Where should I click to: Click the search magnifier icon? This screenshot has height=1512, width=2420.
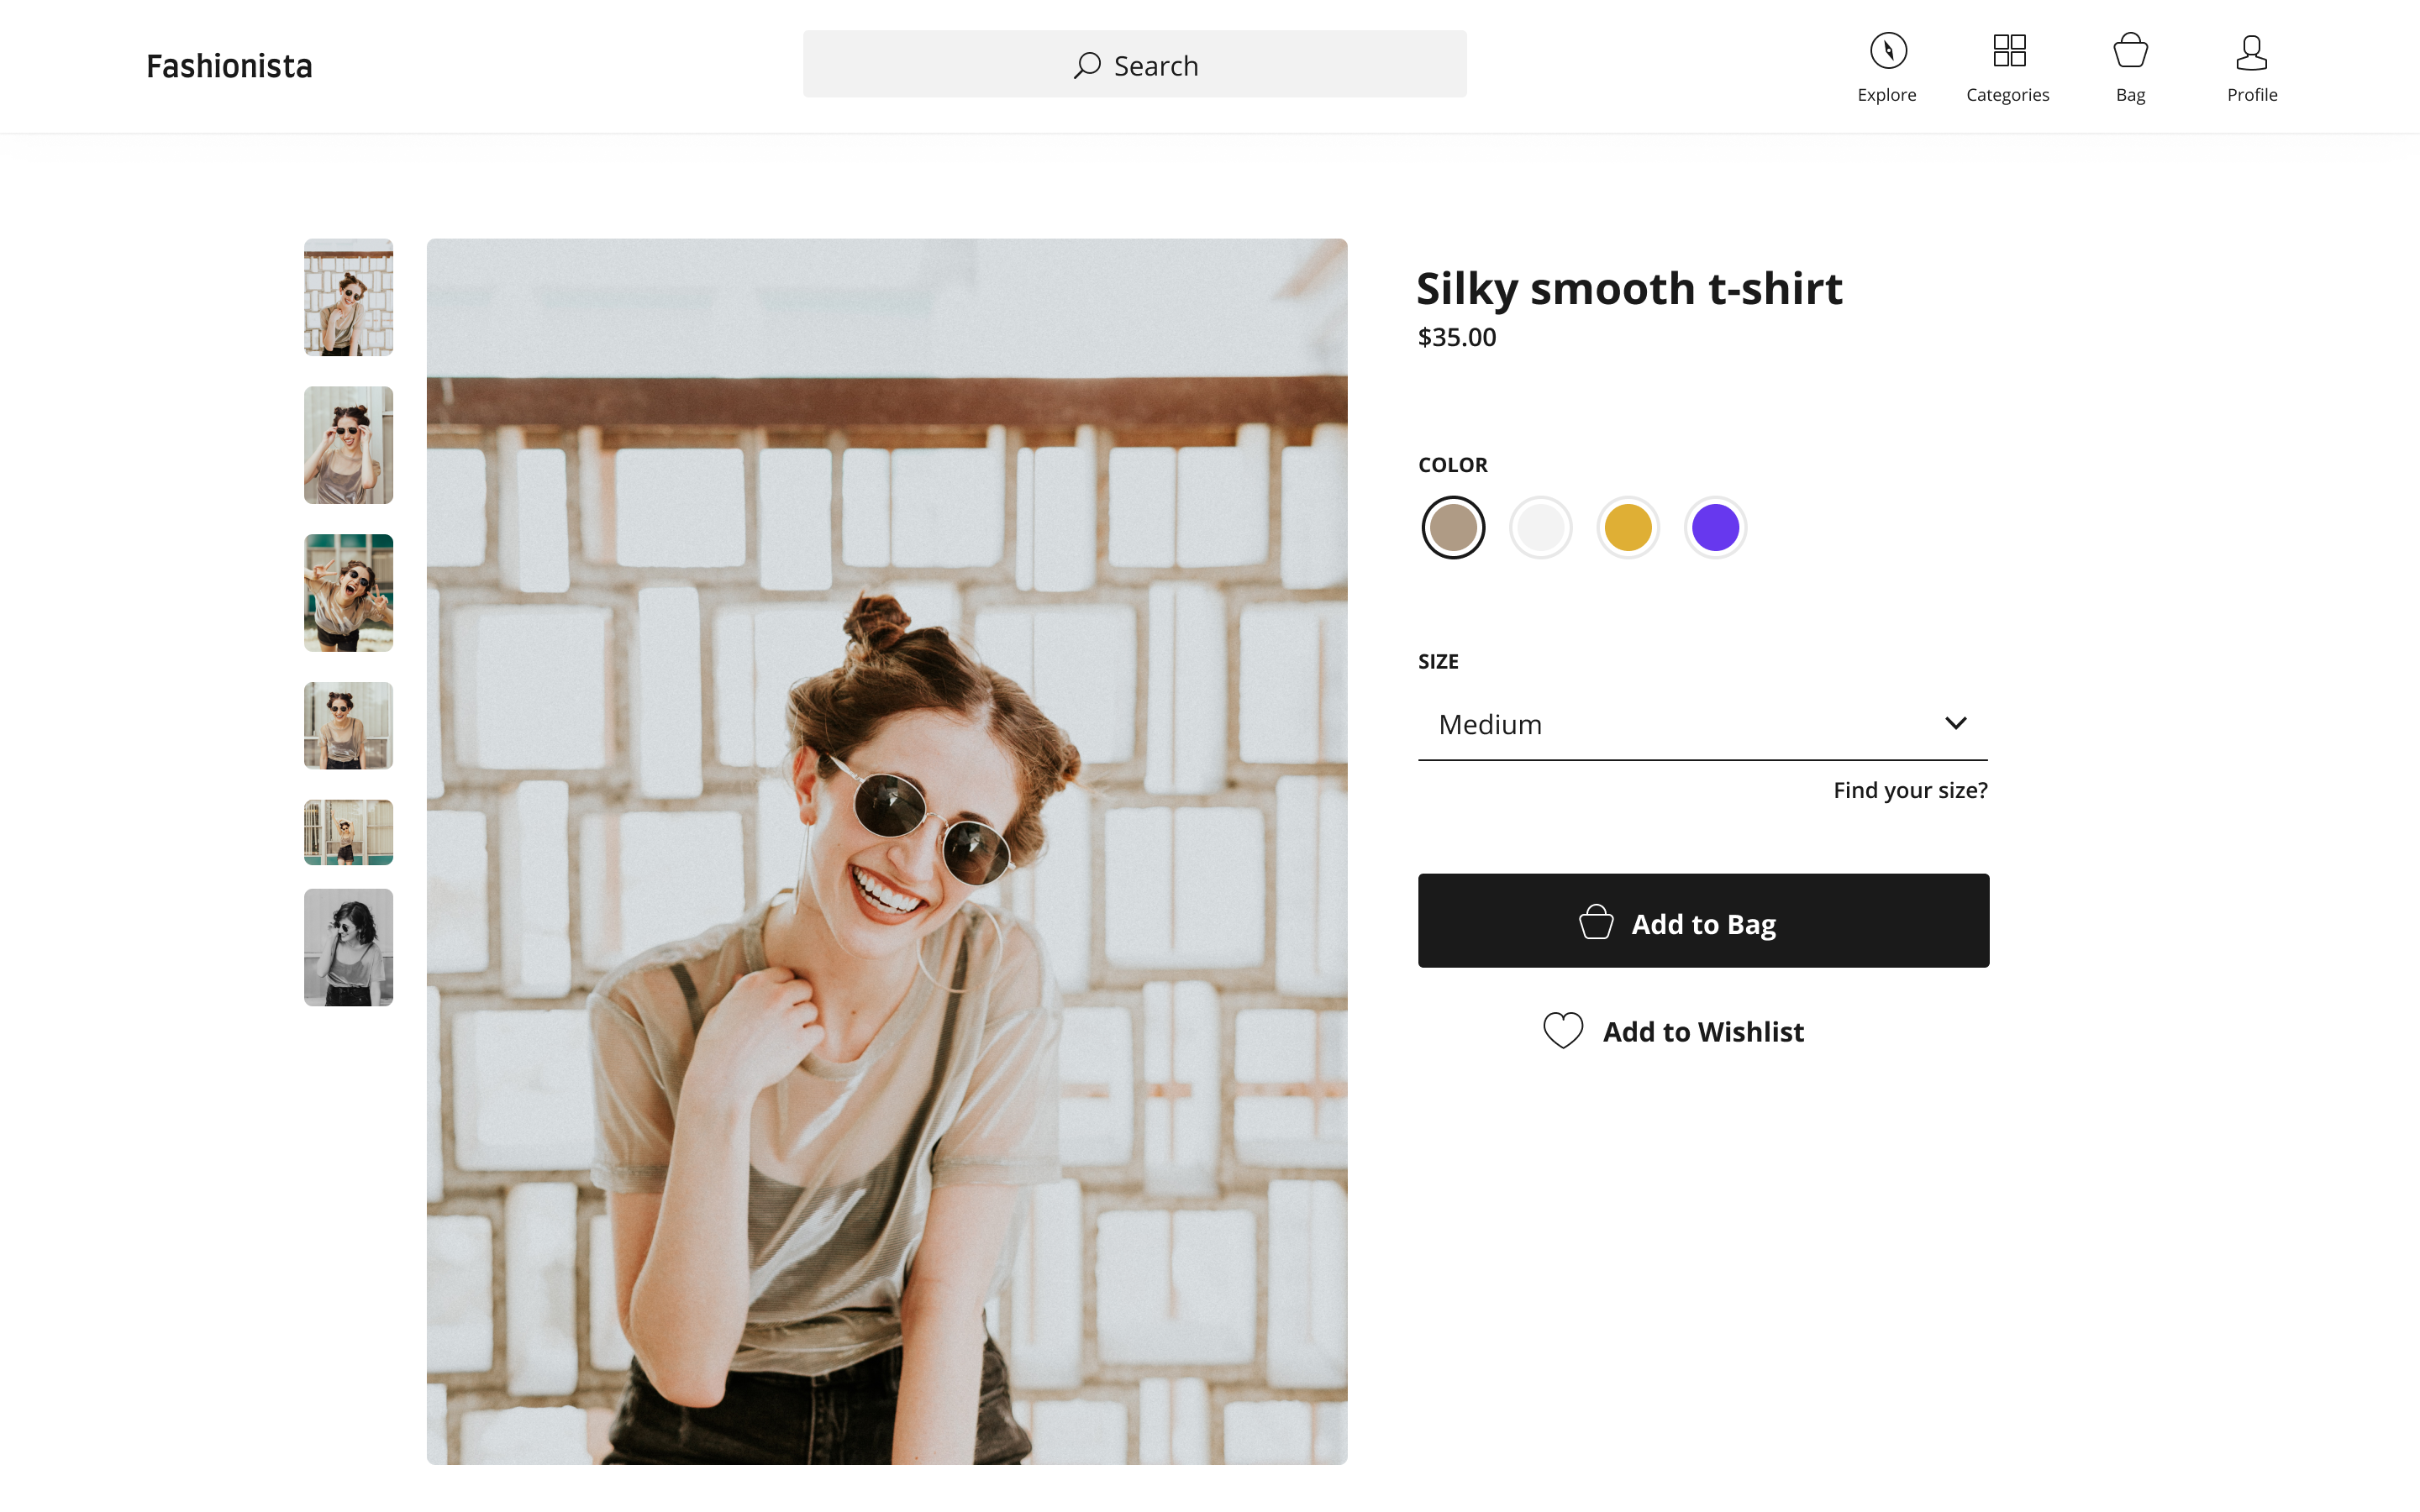coord(1087,66)
